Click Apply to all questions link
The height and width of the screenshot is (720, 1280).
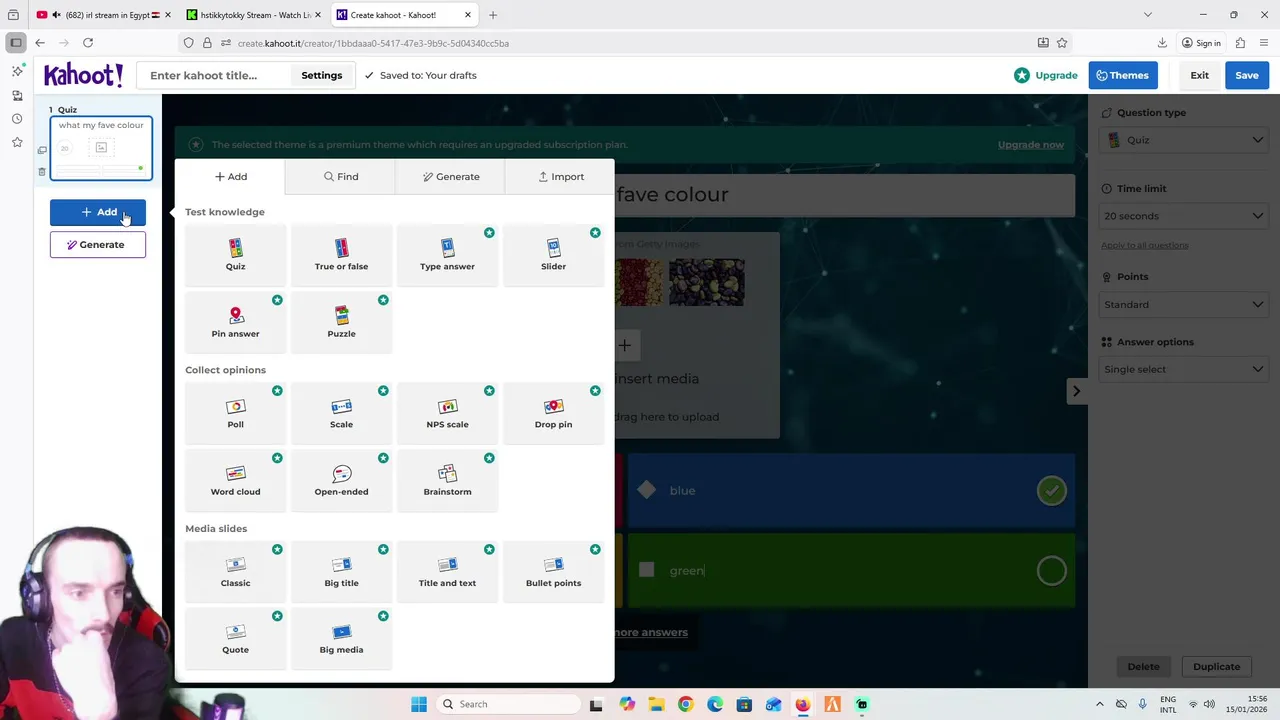coord(1144,245)
